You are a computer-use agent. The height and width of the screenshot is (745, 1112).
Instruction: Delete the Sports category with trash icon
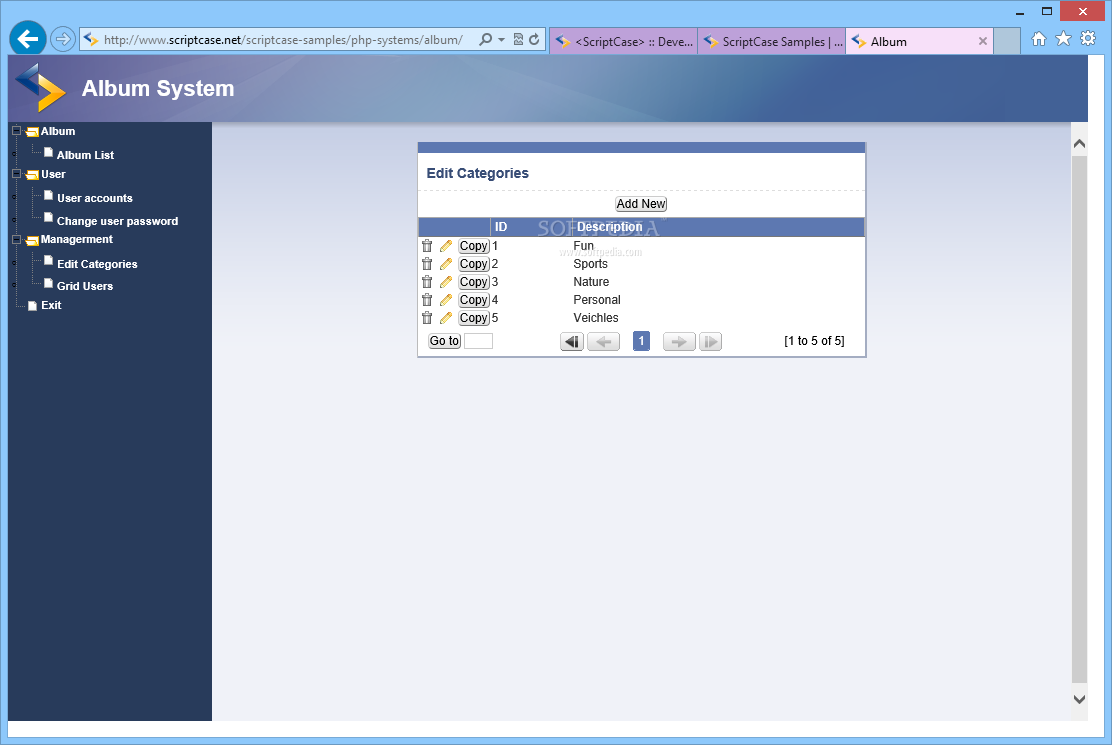point(427,264)
